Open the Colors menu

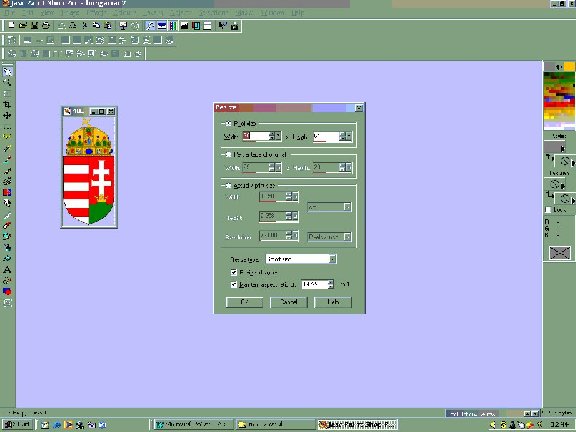coord(124,13)
